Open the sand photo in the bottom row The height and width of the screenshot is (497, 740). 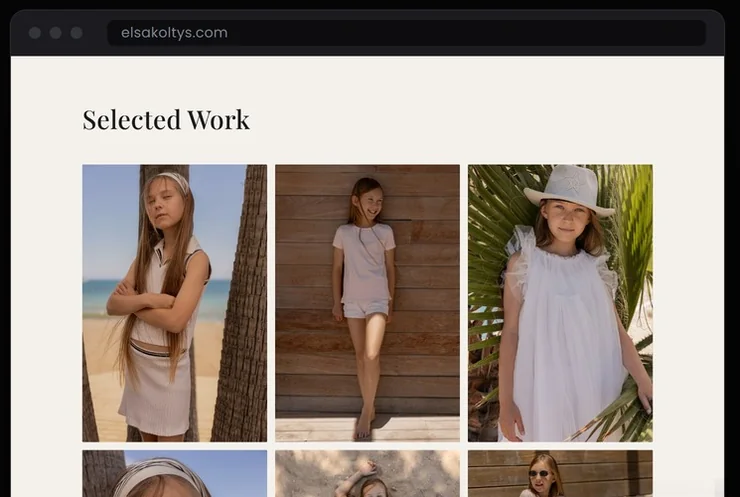coord(367,473)
